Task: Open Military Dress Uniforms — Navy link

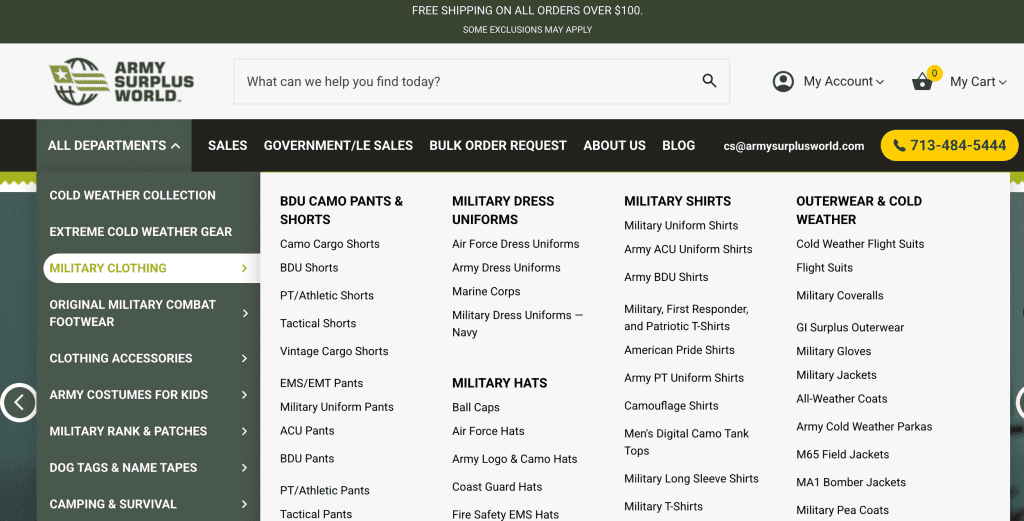Action: [517, 324]
